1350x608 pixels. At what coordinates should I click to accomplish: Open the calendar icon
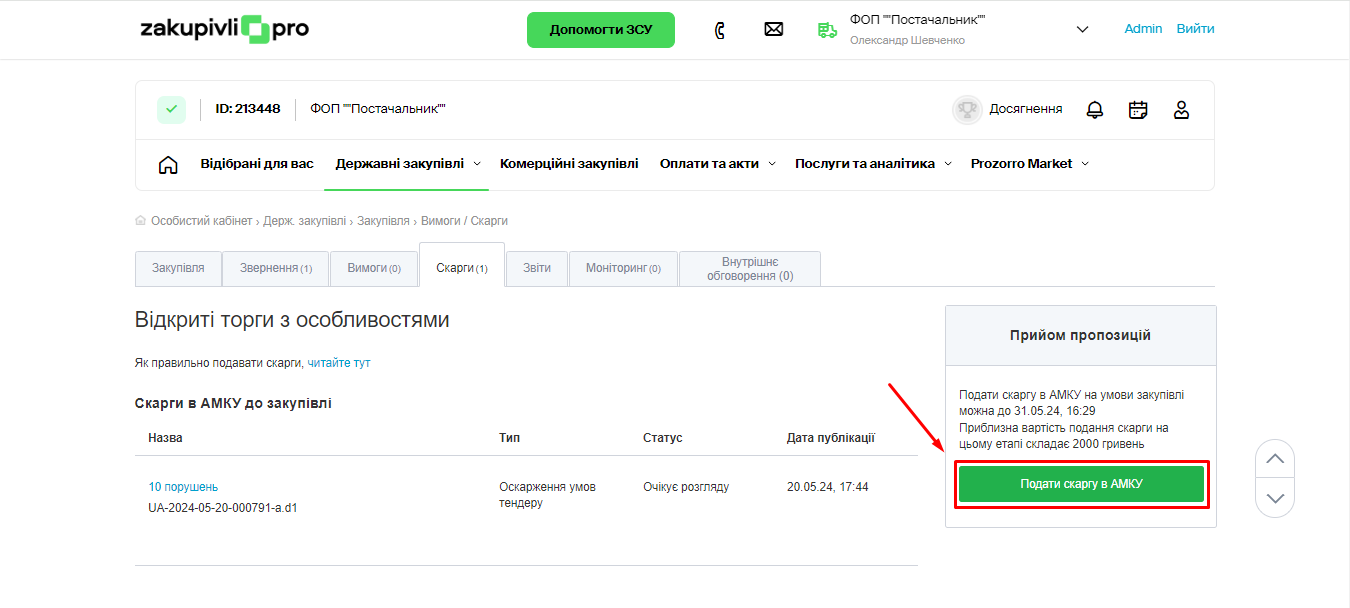1138,110
